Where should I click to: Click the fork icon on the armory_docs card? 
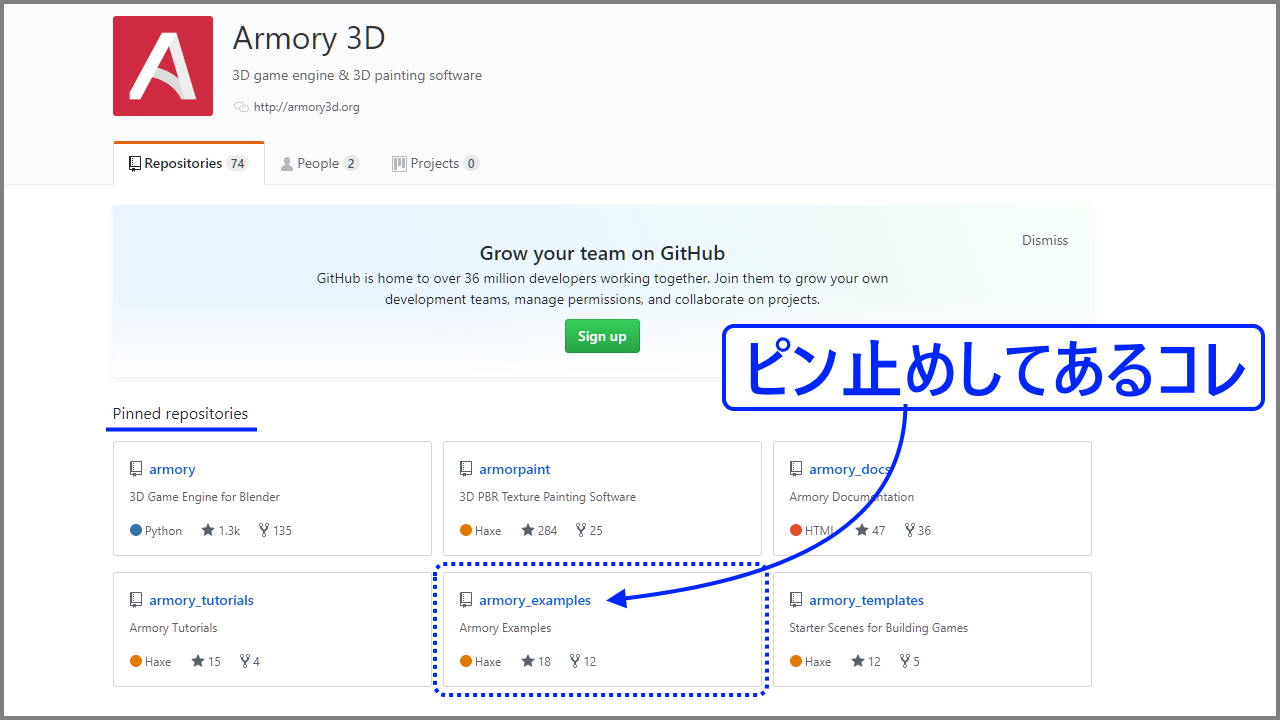909,530
